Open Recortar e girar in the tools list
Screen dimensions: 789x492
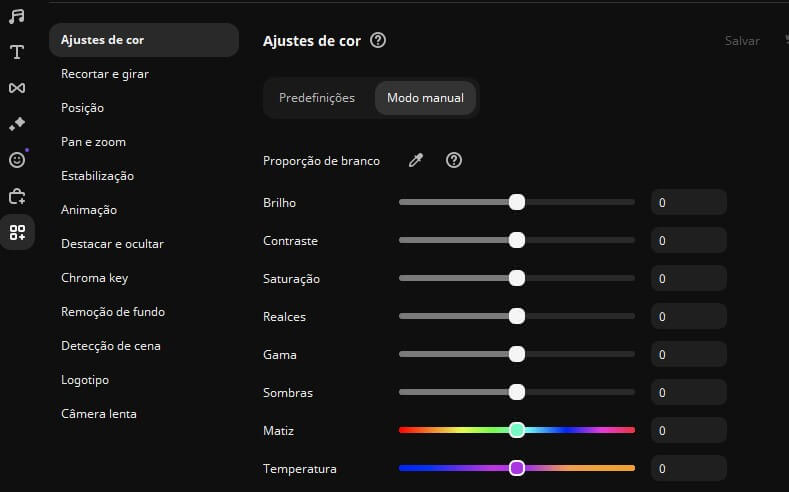(105, 74)
